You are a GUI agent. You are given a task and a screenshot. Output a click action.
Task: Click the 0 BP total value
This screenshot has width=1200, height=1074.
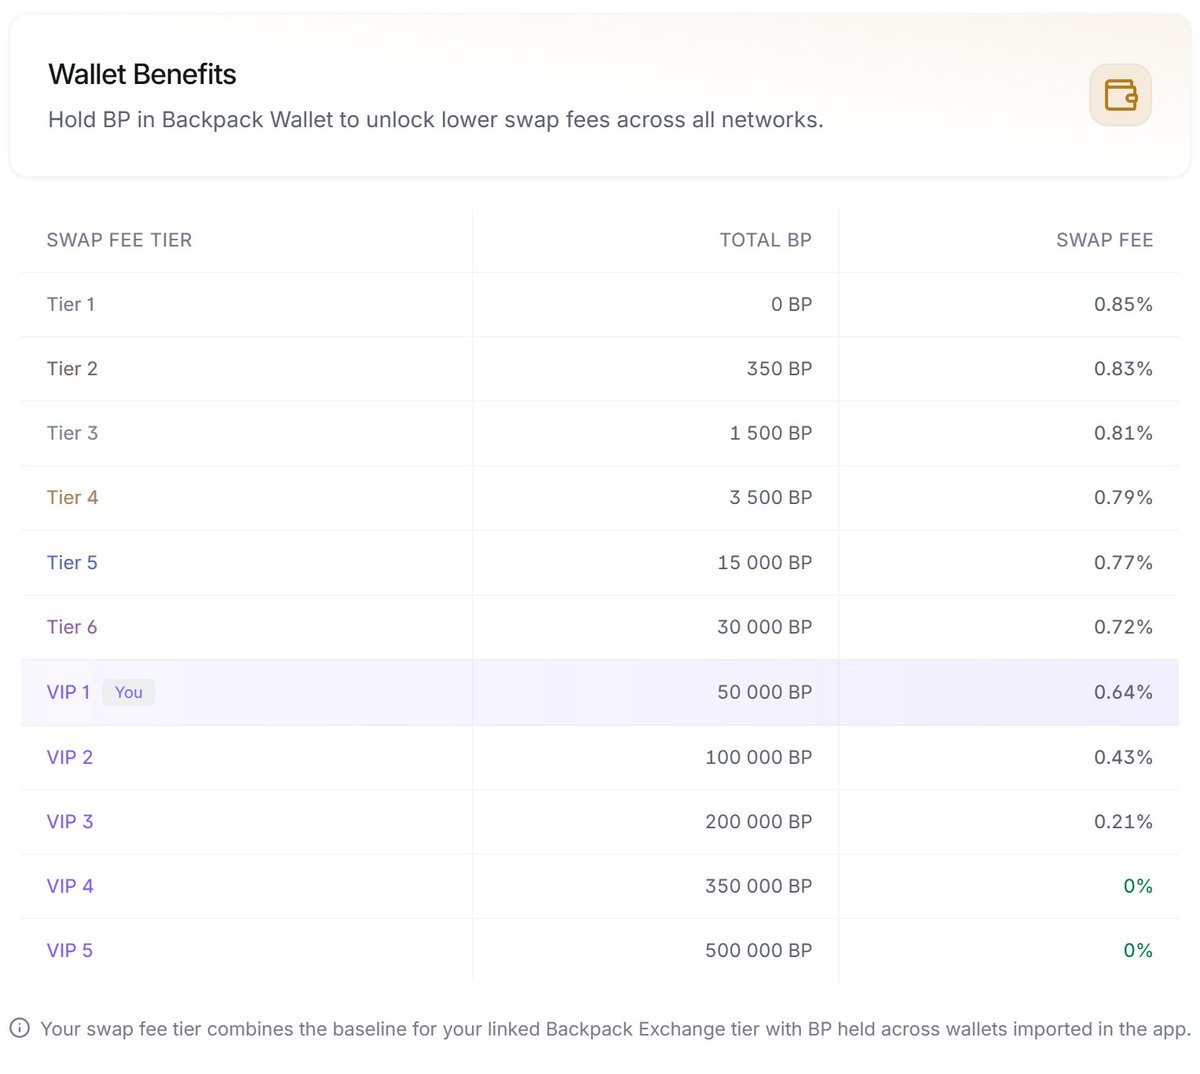(792, 304)
